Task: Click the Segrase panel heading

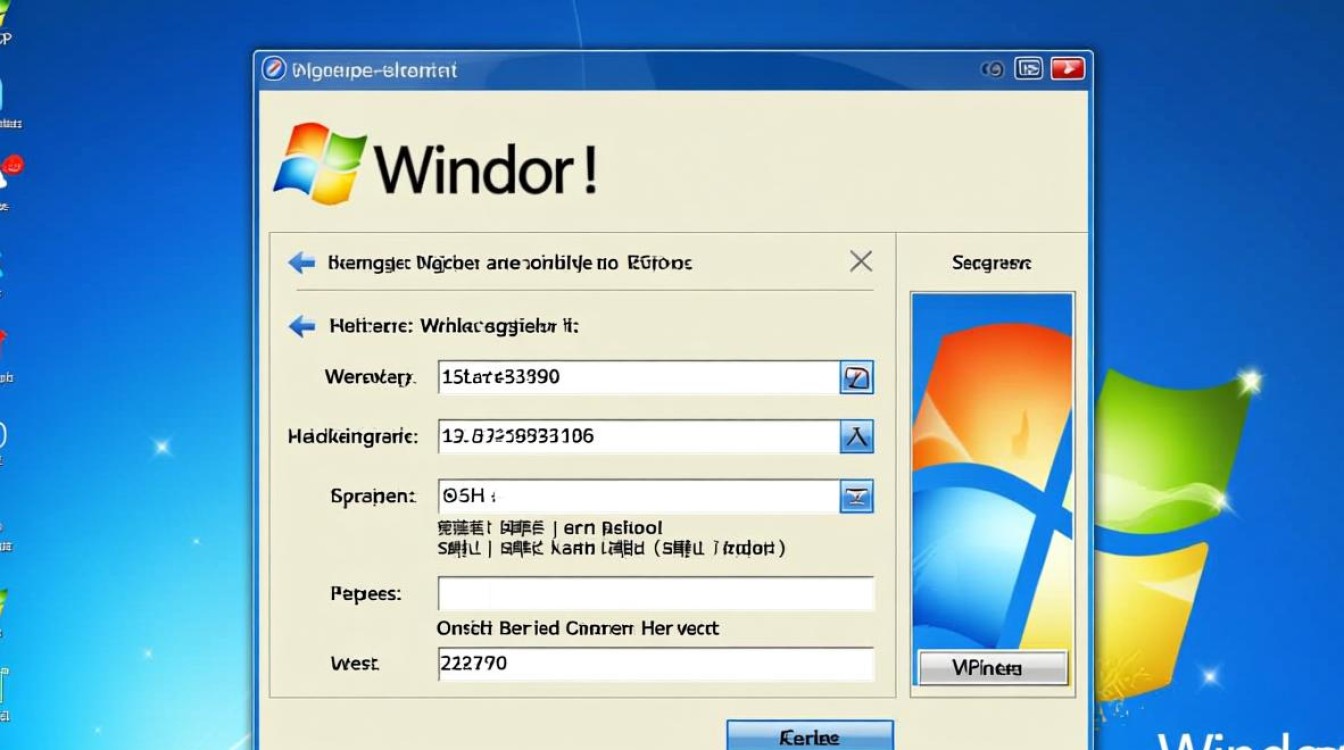Action: click(x=991, y=263)
